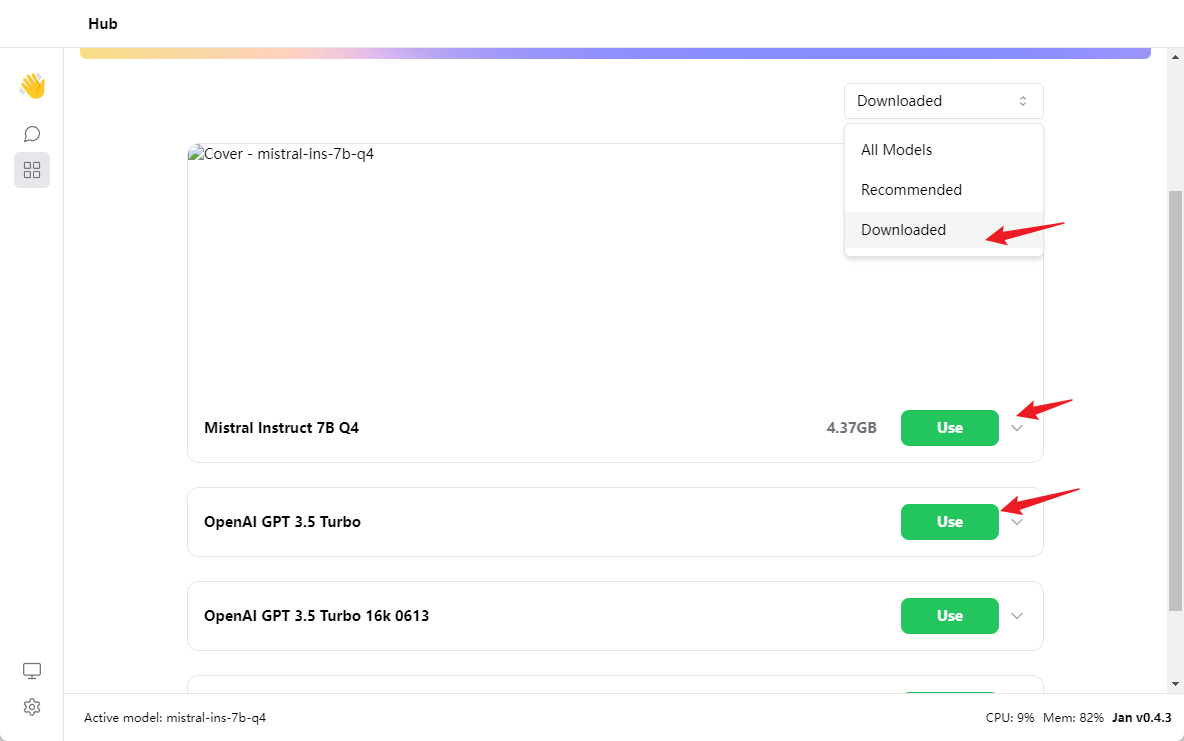Select the Hub grid icon
1184x741 pixels.
(x=32, y=170)
